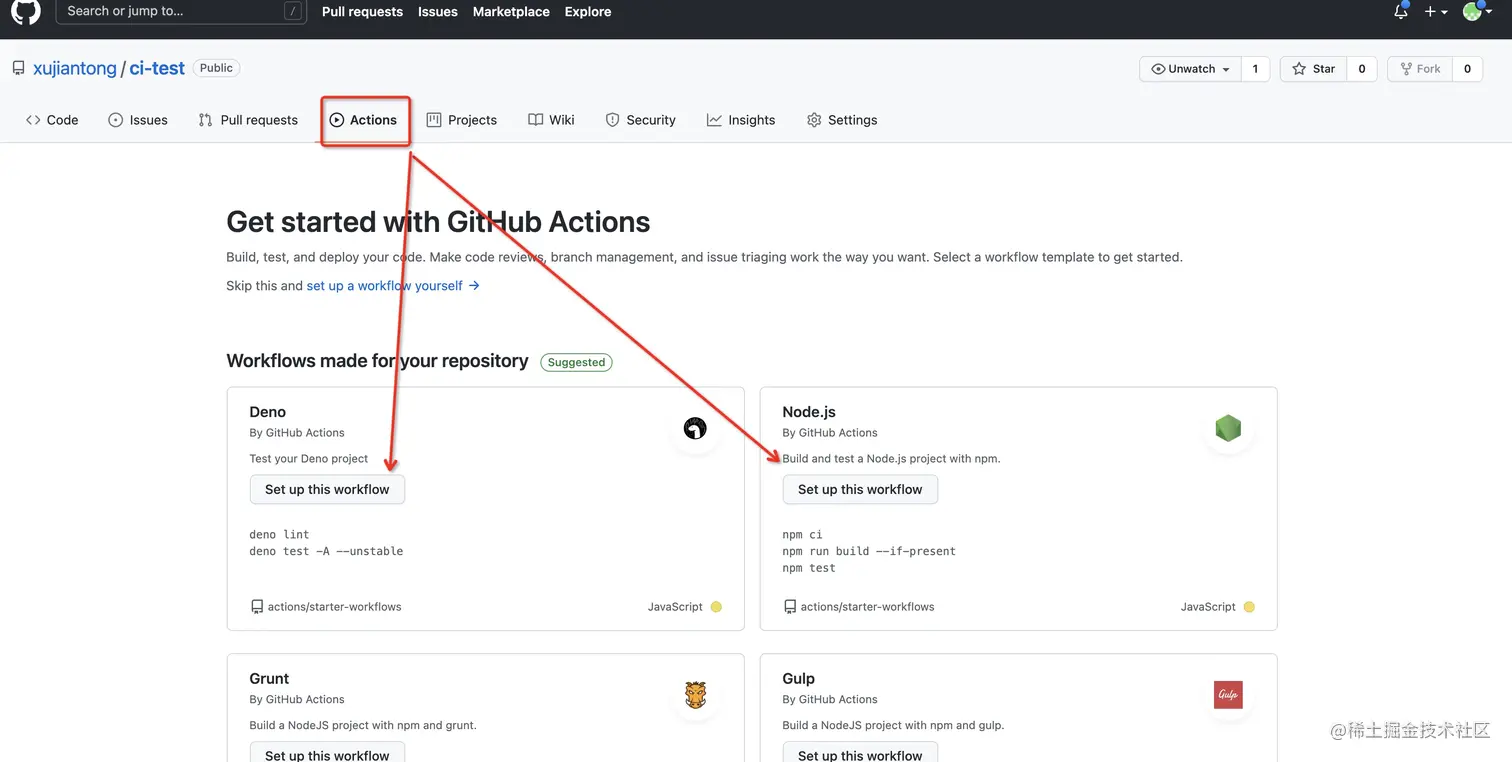Open the ci-test repository link

157,69
